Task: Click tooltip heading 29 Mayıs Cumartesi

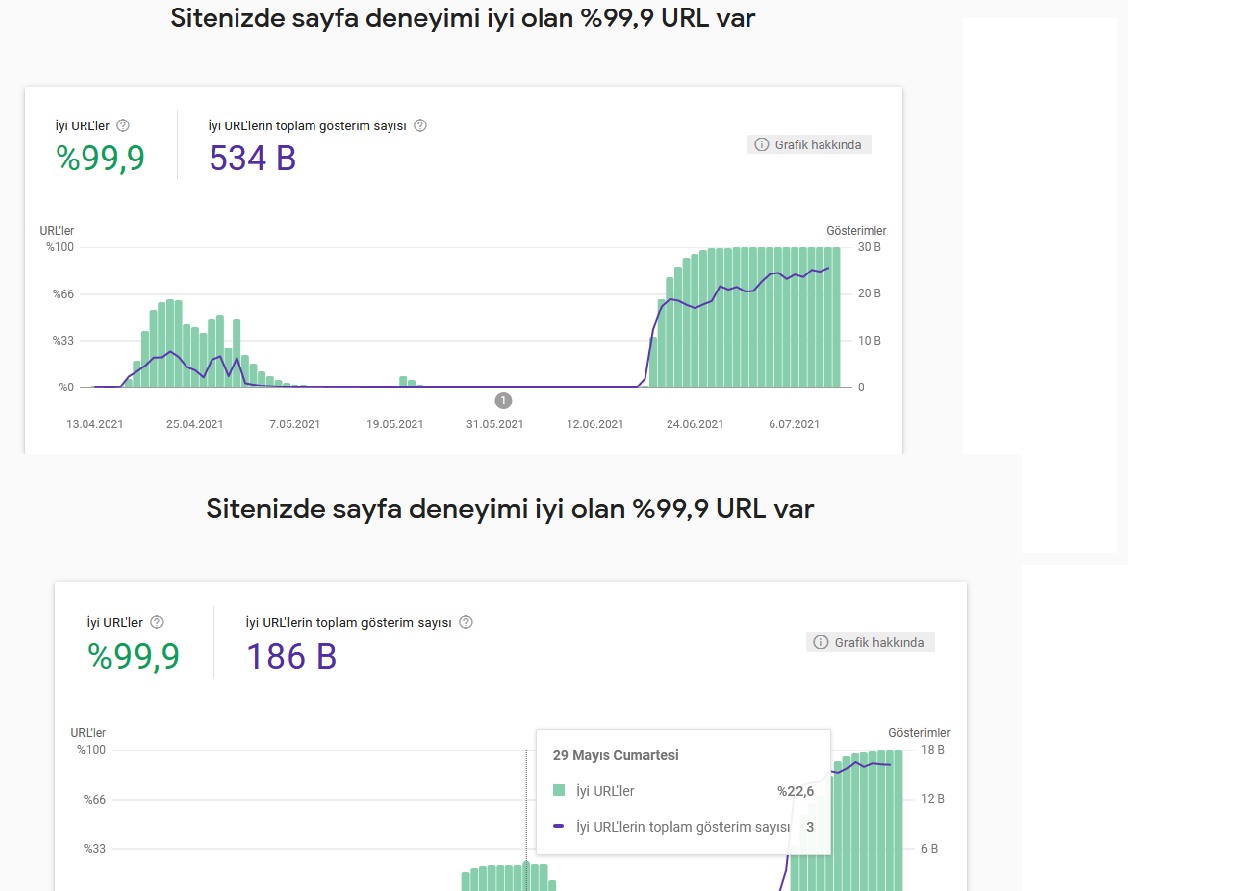Action: tap(616, 755)
